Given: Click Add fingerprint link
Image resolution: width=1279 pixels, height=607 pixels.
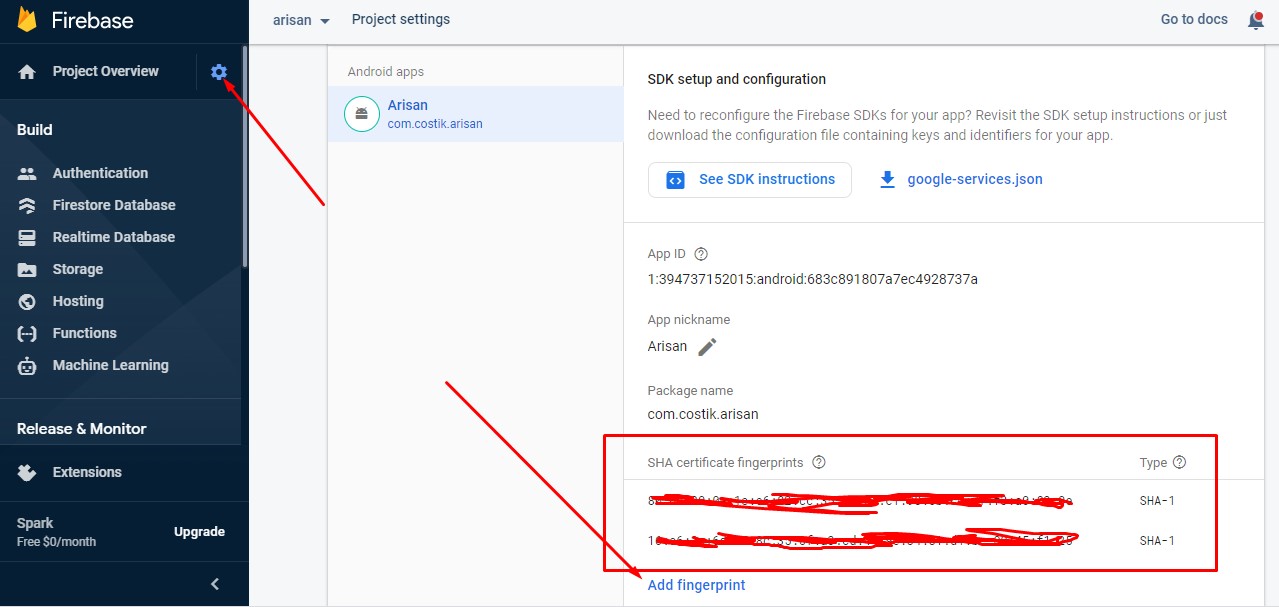Looking at the screenshot, I should (696, 585).
